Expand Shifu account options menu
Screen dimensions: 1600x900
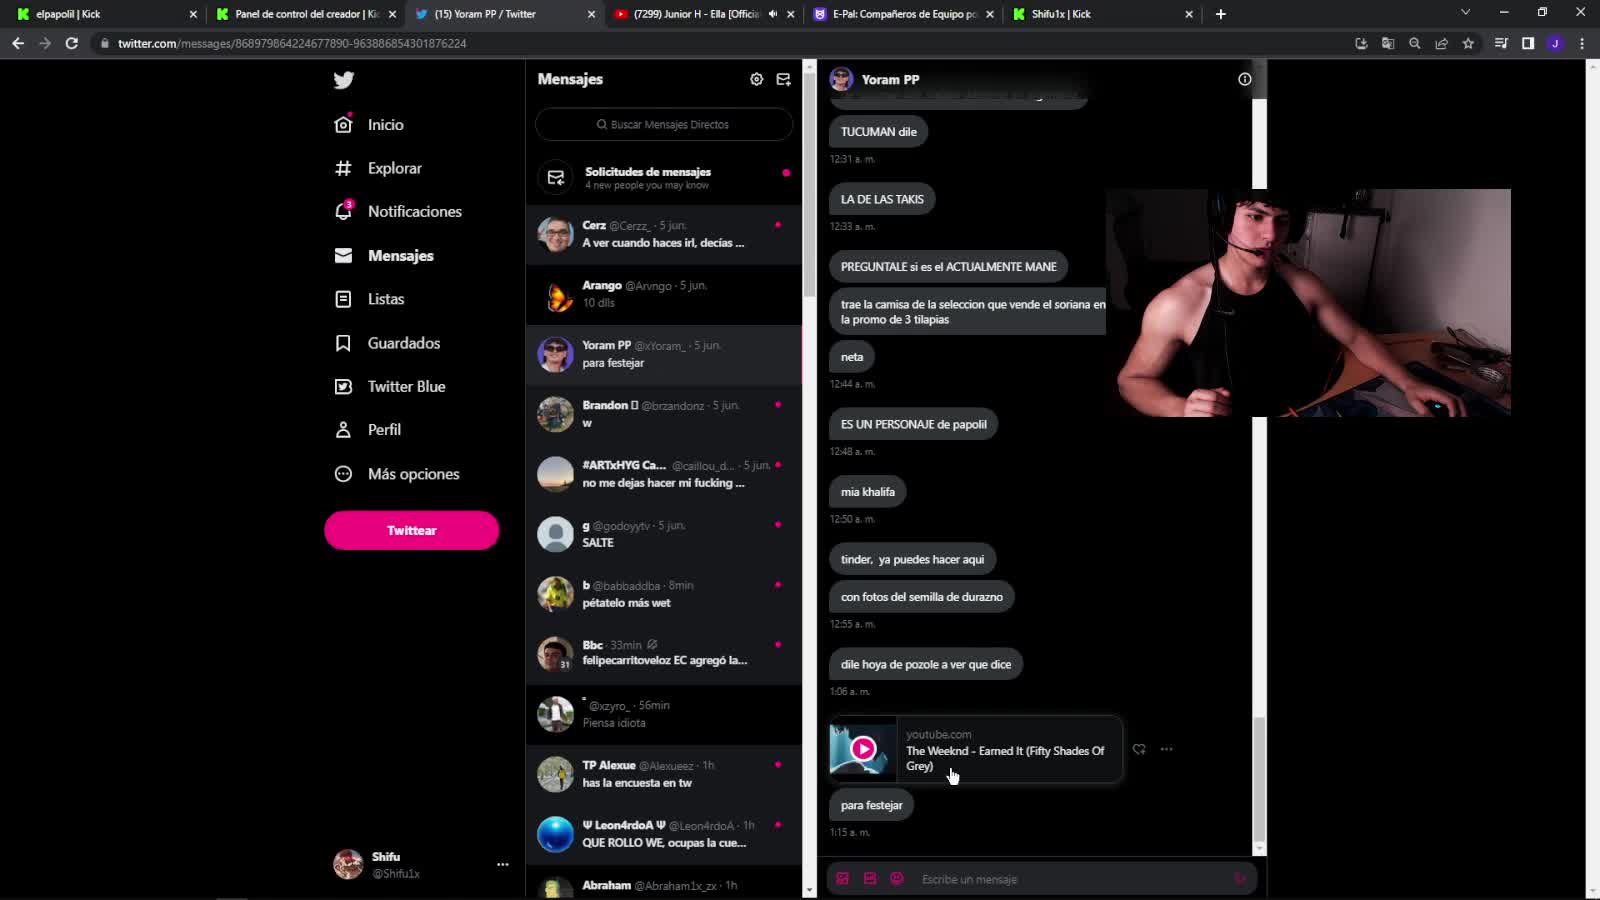502,864
